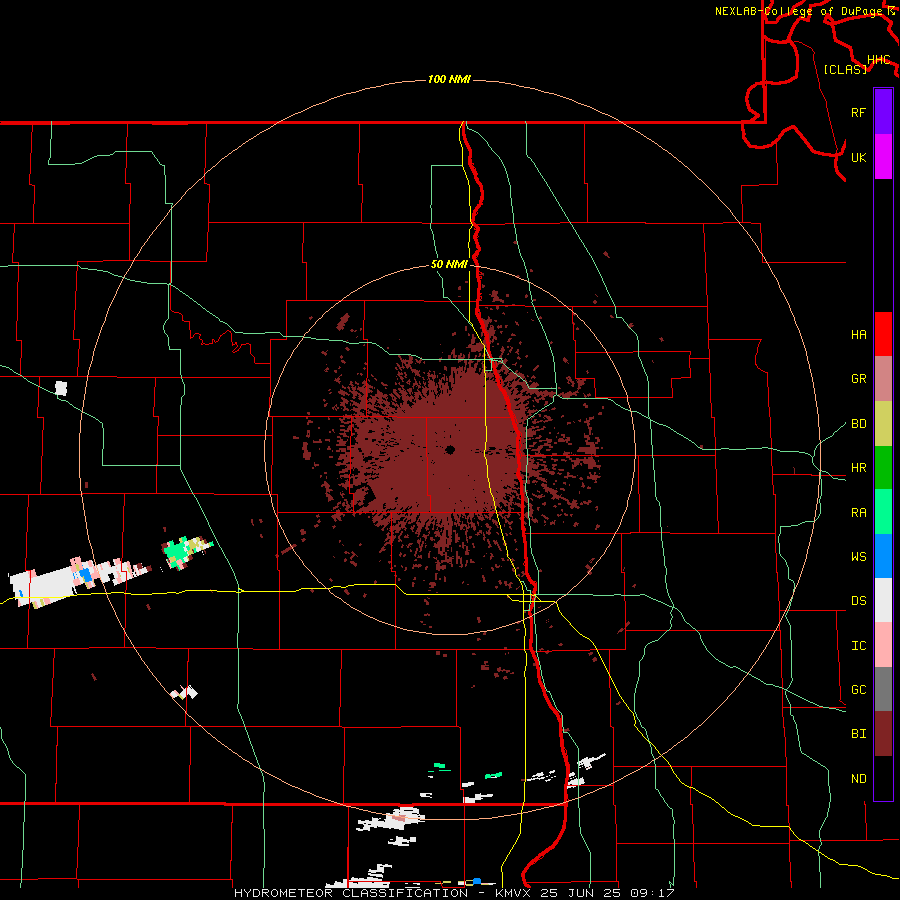Click the RF legend label

tap(858, 112)
